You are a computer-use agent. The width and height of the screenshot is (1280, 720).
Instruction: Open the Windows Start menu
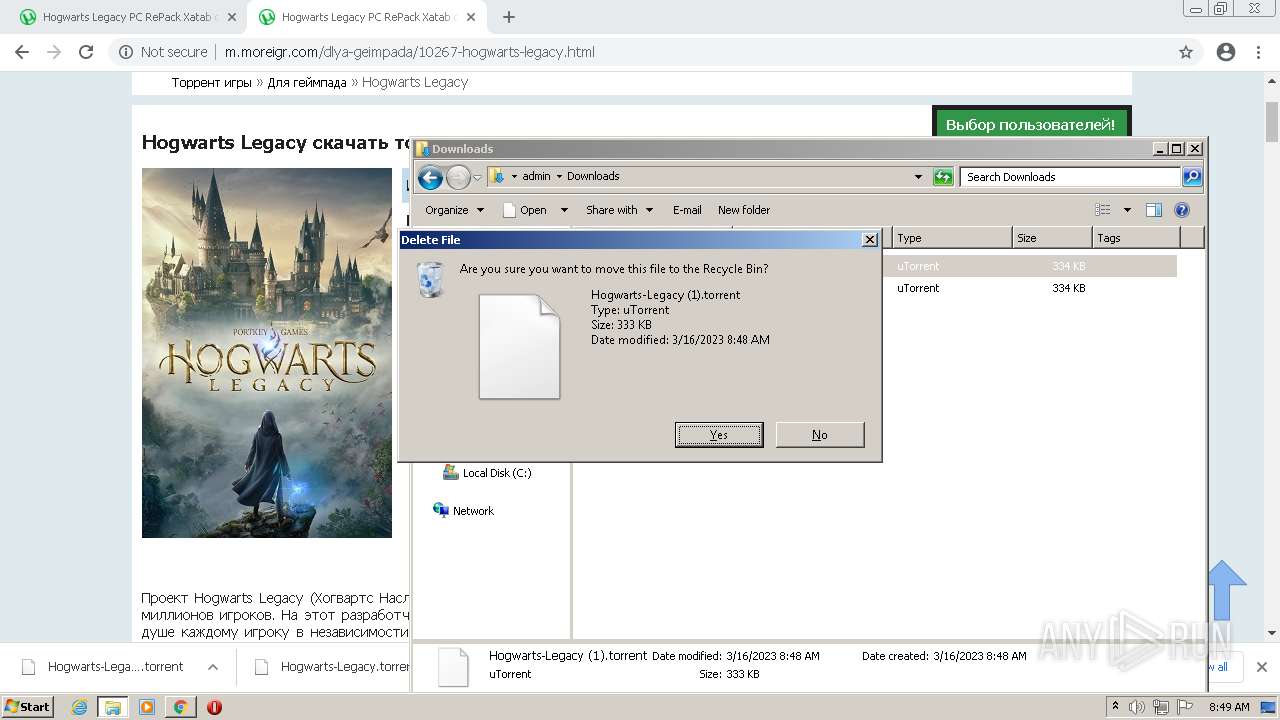[x=28, y=706]
